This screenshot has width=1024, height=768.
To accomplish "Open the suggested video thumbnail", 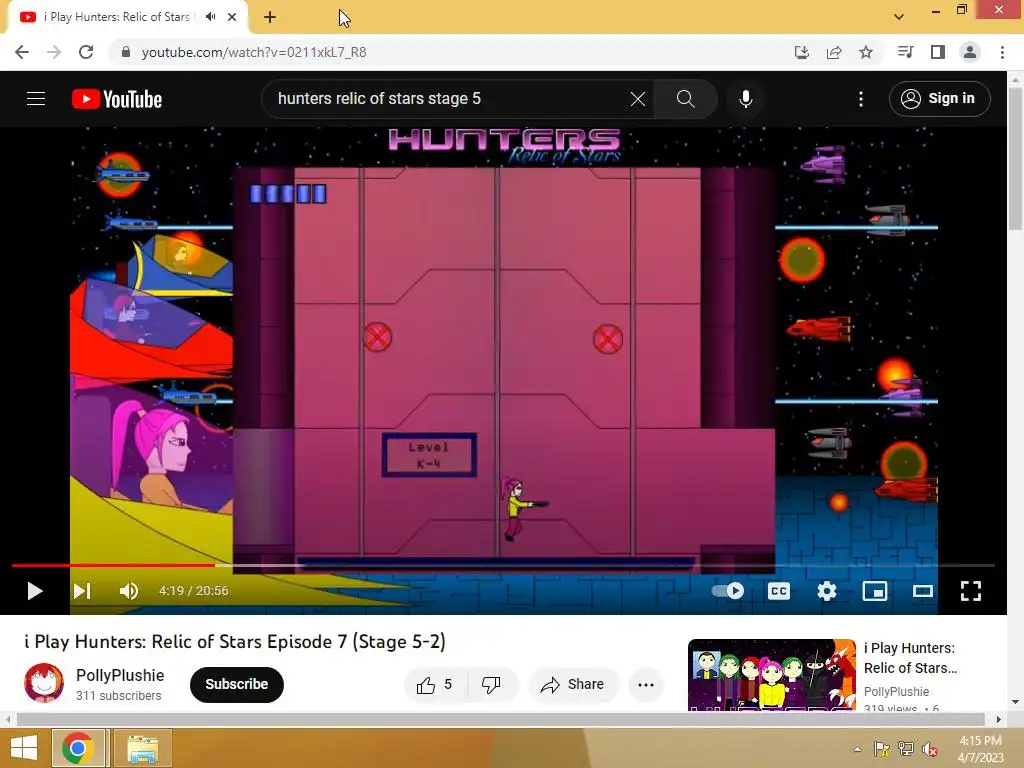I will (x=771, y=675).
